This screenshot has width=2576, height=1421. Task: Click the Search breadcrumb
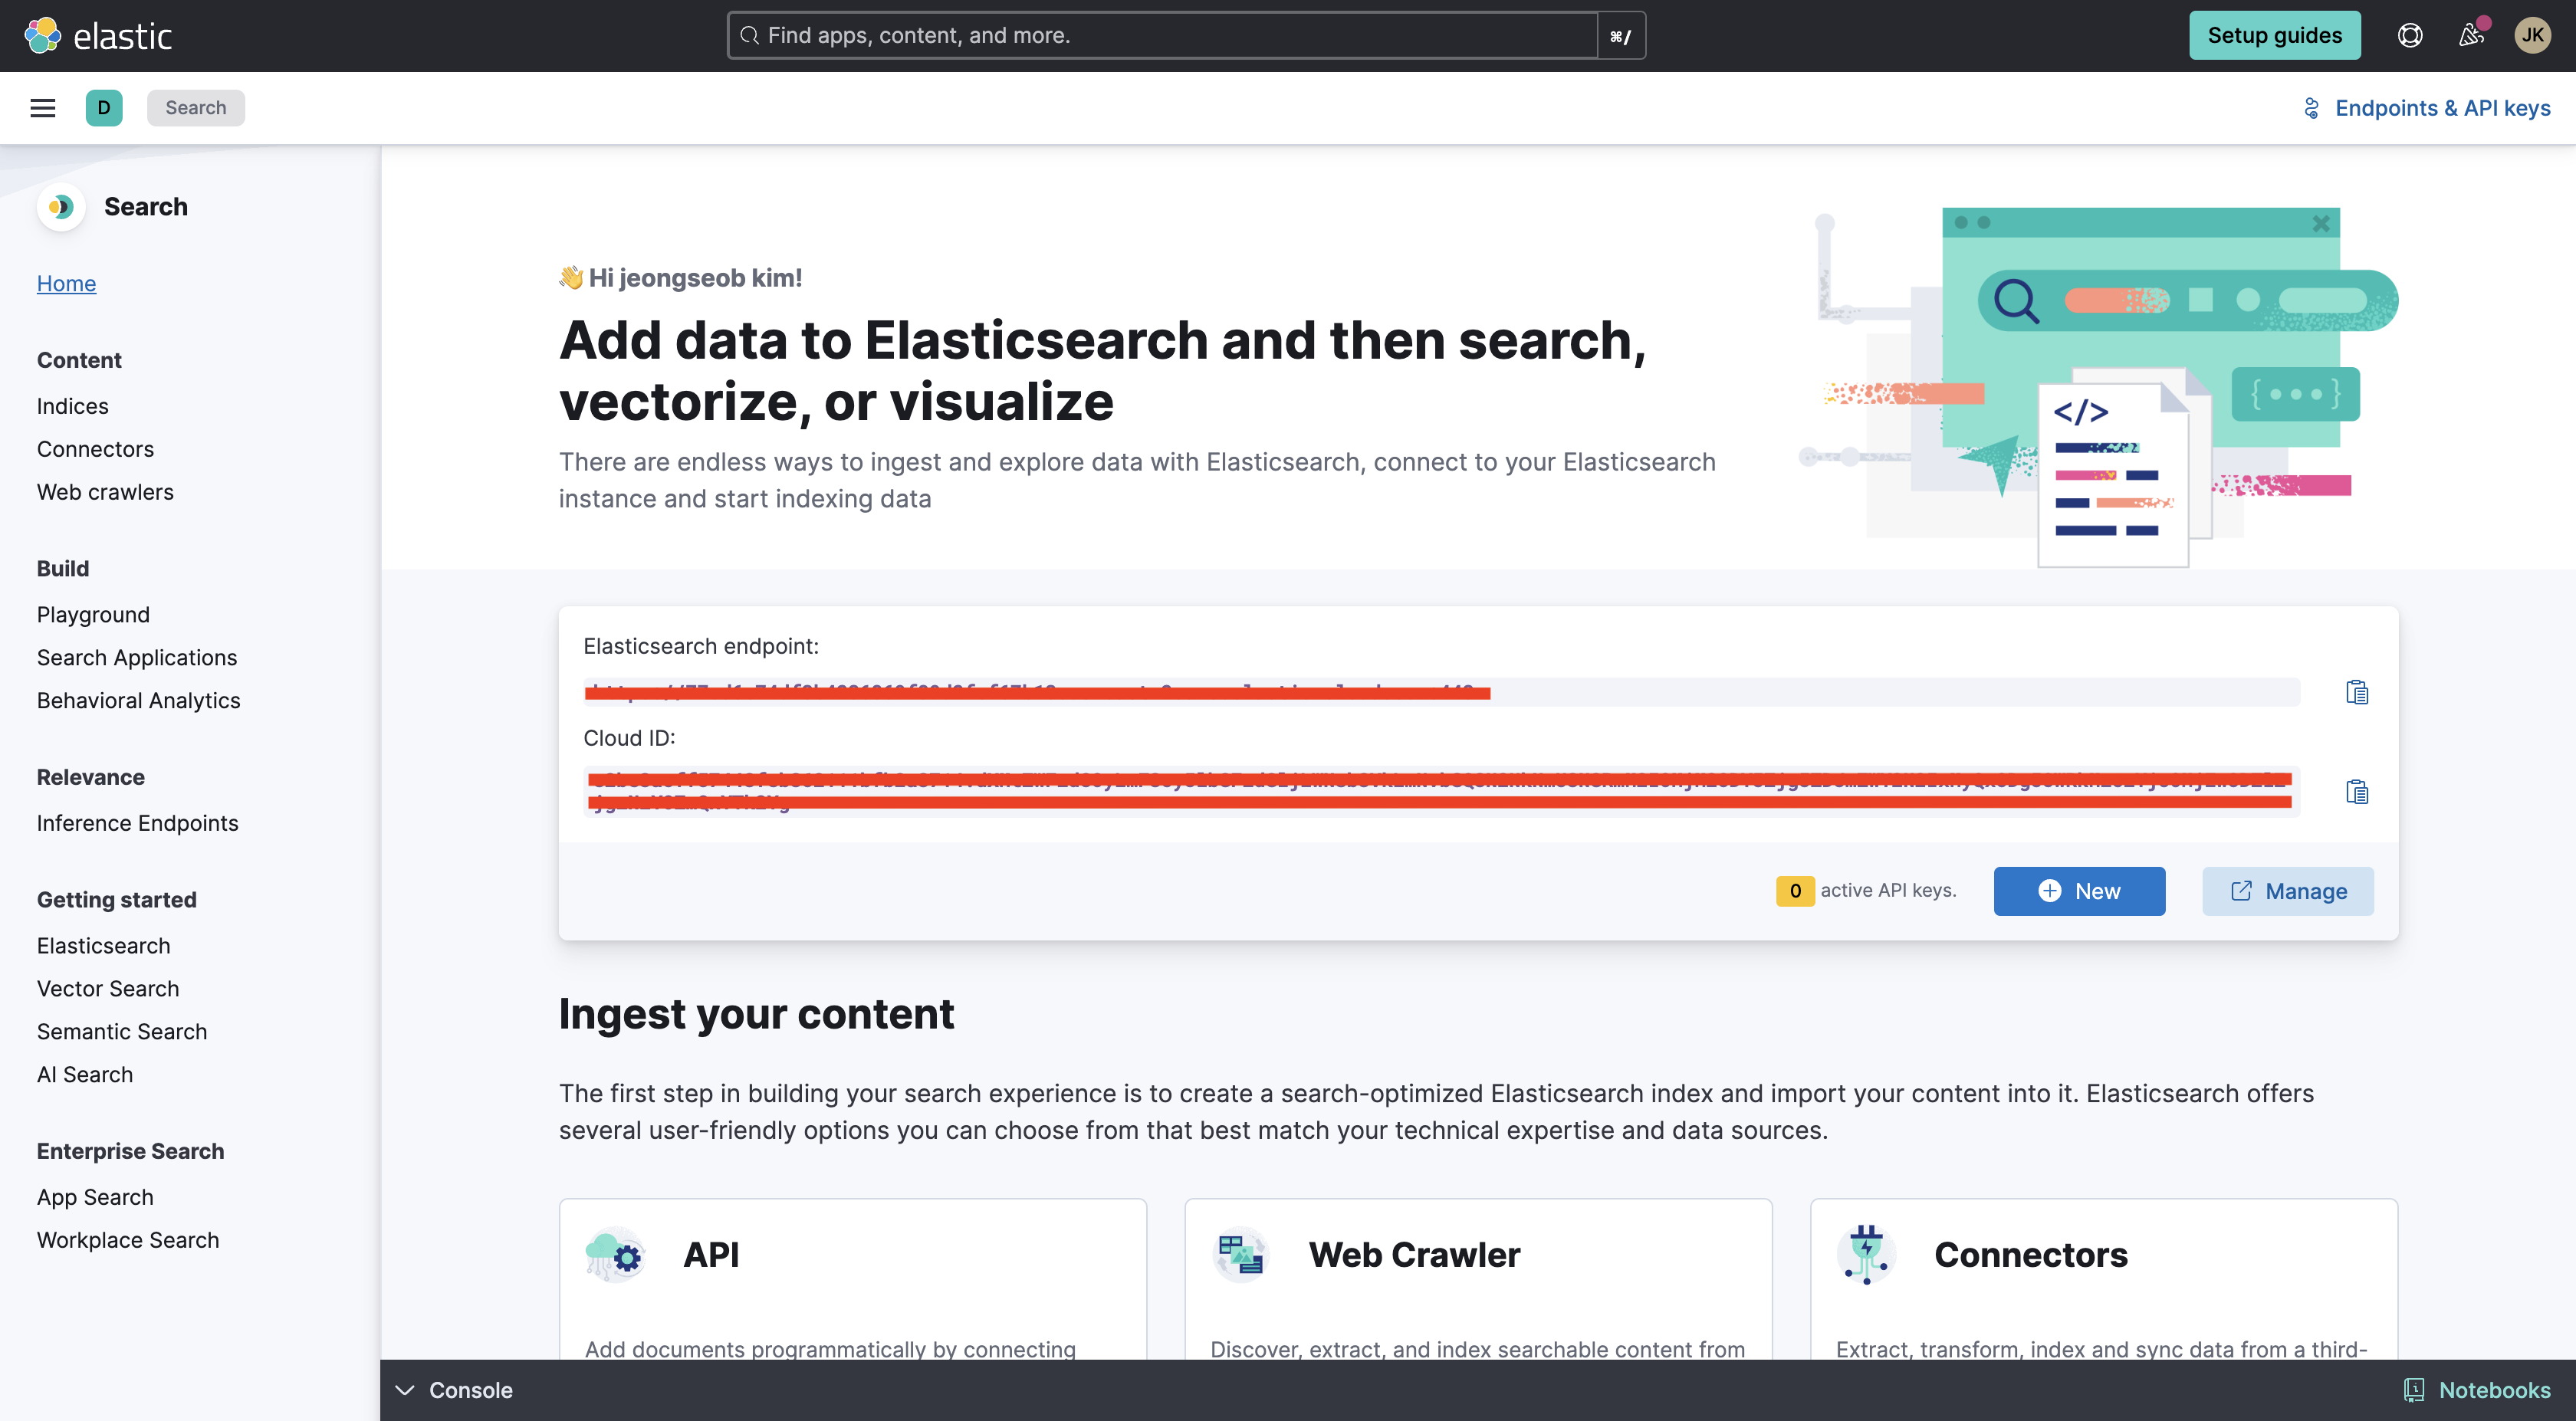pos(196,108)
